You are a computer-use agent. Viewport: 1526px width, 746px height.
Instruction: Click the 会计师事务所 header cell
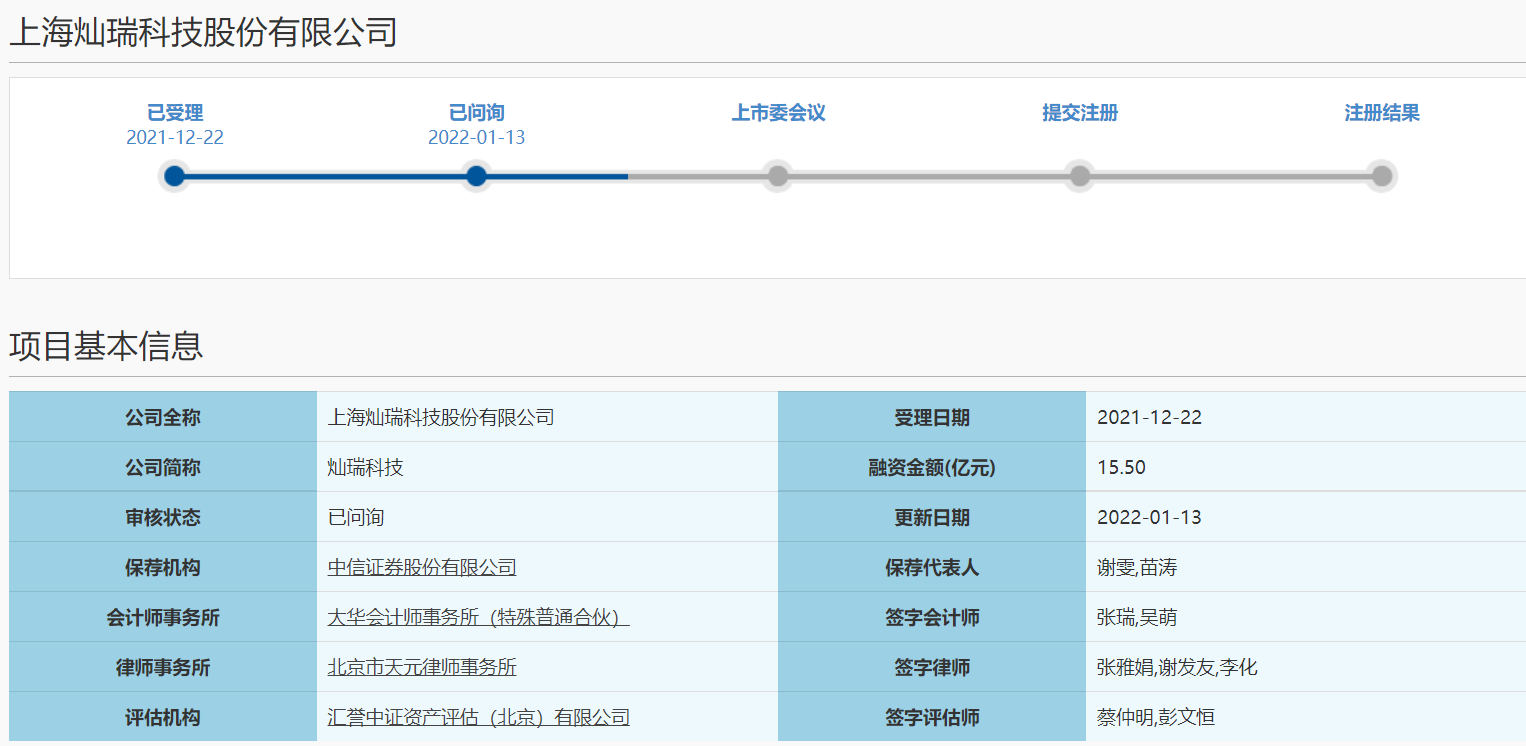[163, 617]
